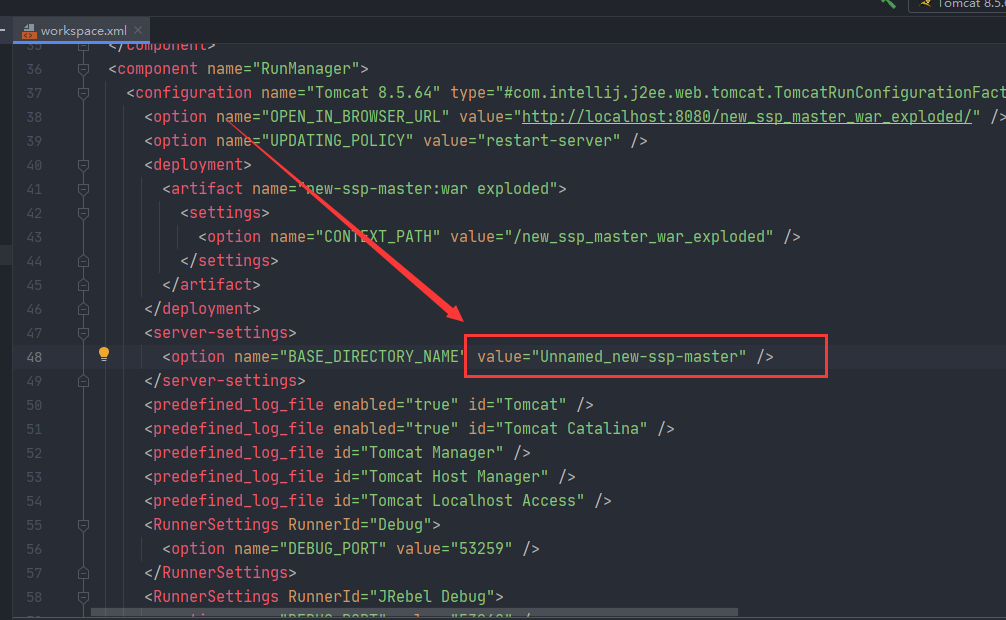Collapse RunnerSettings Debug fold marker on line 55
This screenshot has width=1006, height=620.
coord(83,525)
